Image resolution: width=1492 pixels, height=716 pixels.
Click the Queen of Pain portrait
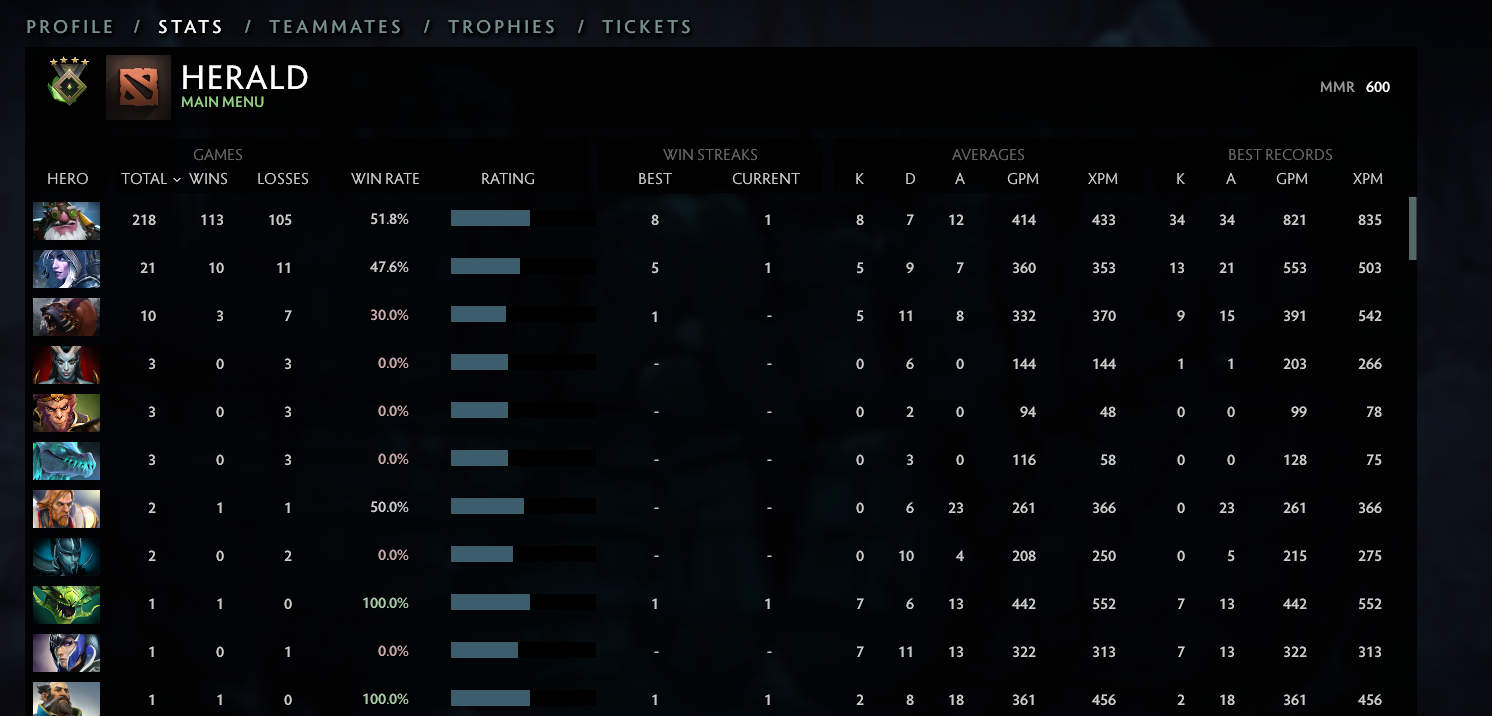pyautogui.click(x=66, y=364)
